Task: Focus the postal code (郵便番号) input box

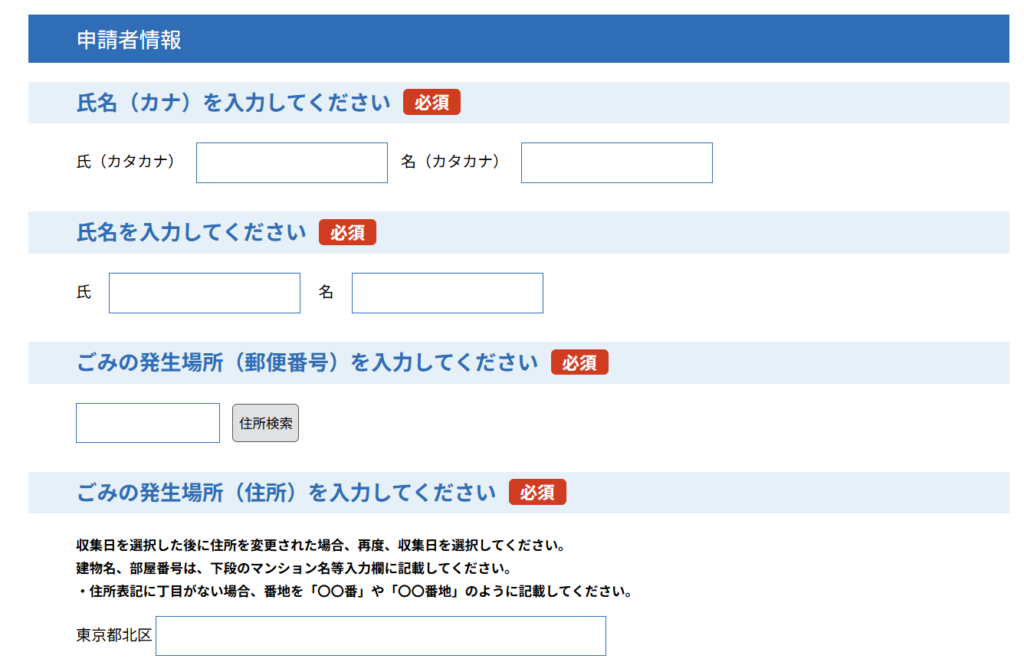Action: (x=148, y=423)
